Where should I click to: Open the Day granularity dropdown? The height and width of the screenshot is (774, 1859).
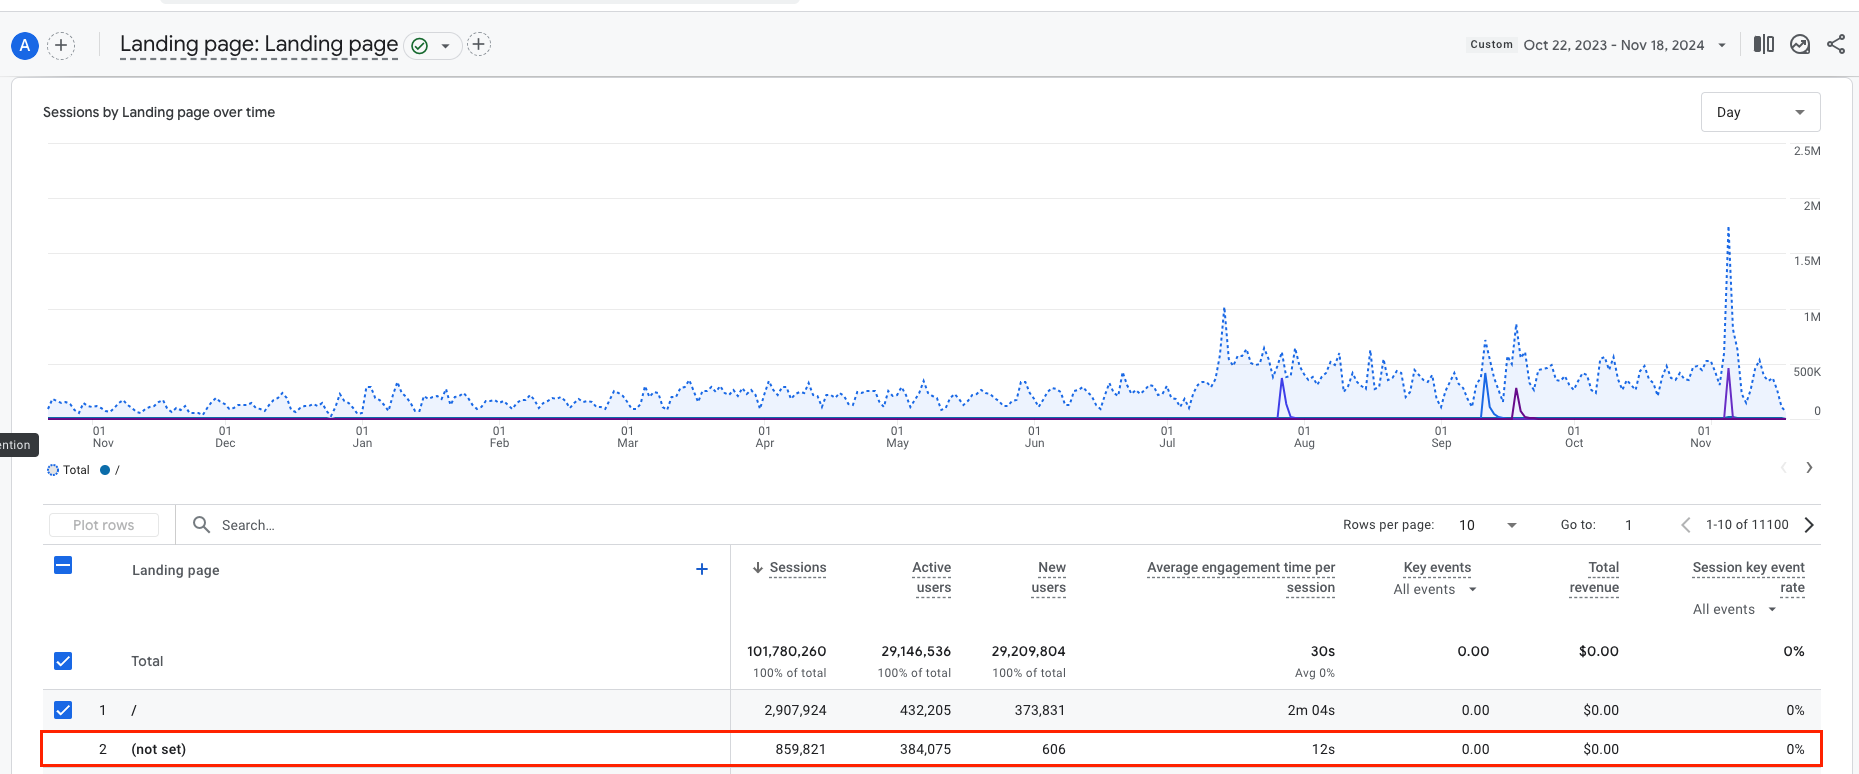tap(1760, 112)
